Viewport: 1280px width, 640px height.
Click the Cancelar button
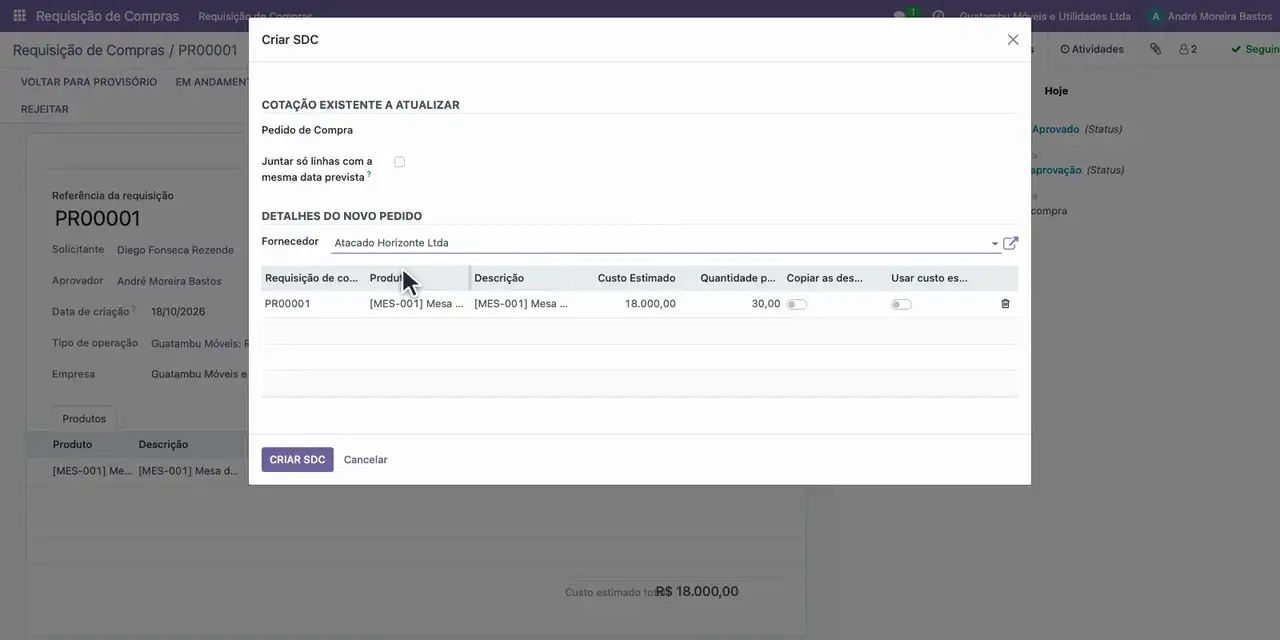point(366,460)
